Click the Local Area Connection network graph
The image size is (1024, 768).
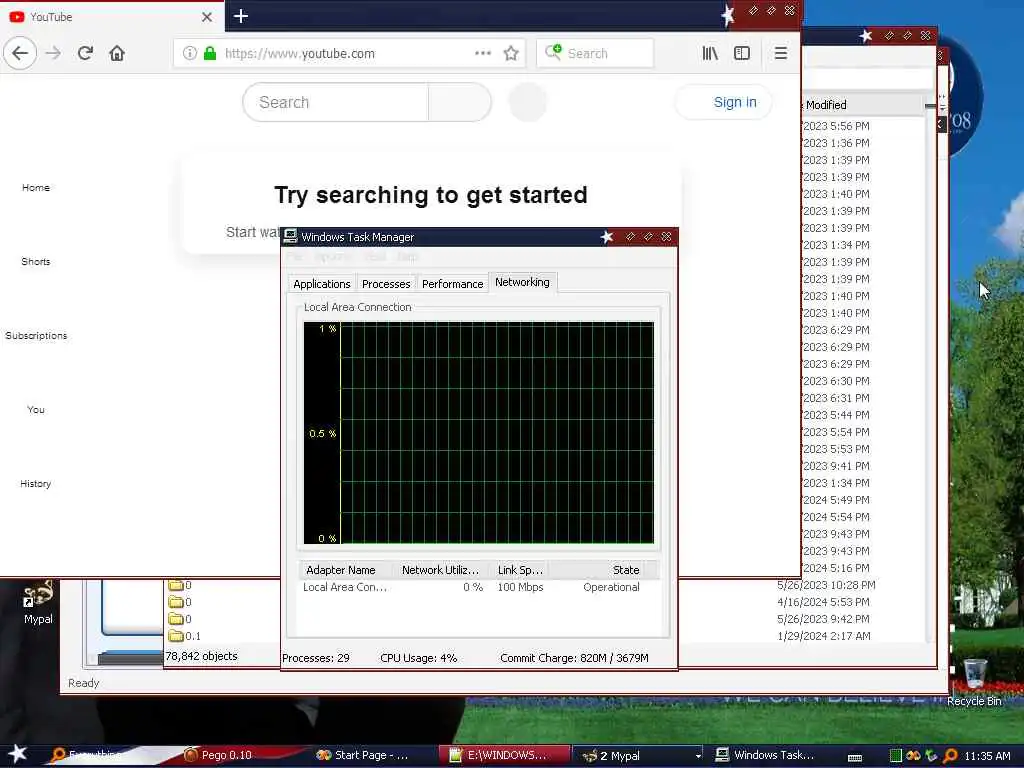tap(479, 432)
